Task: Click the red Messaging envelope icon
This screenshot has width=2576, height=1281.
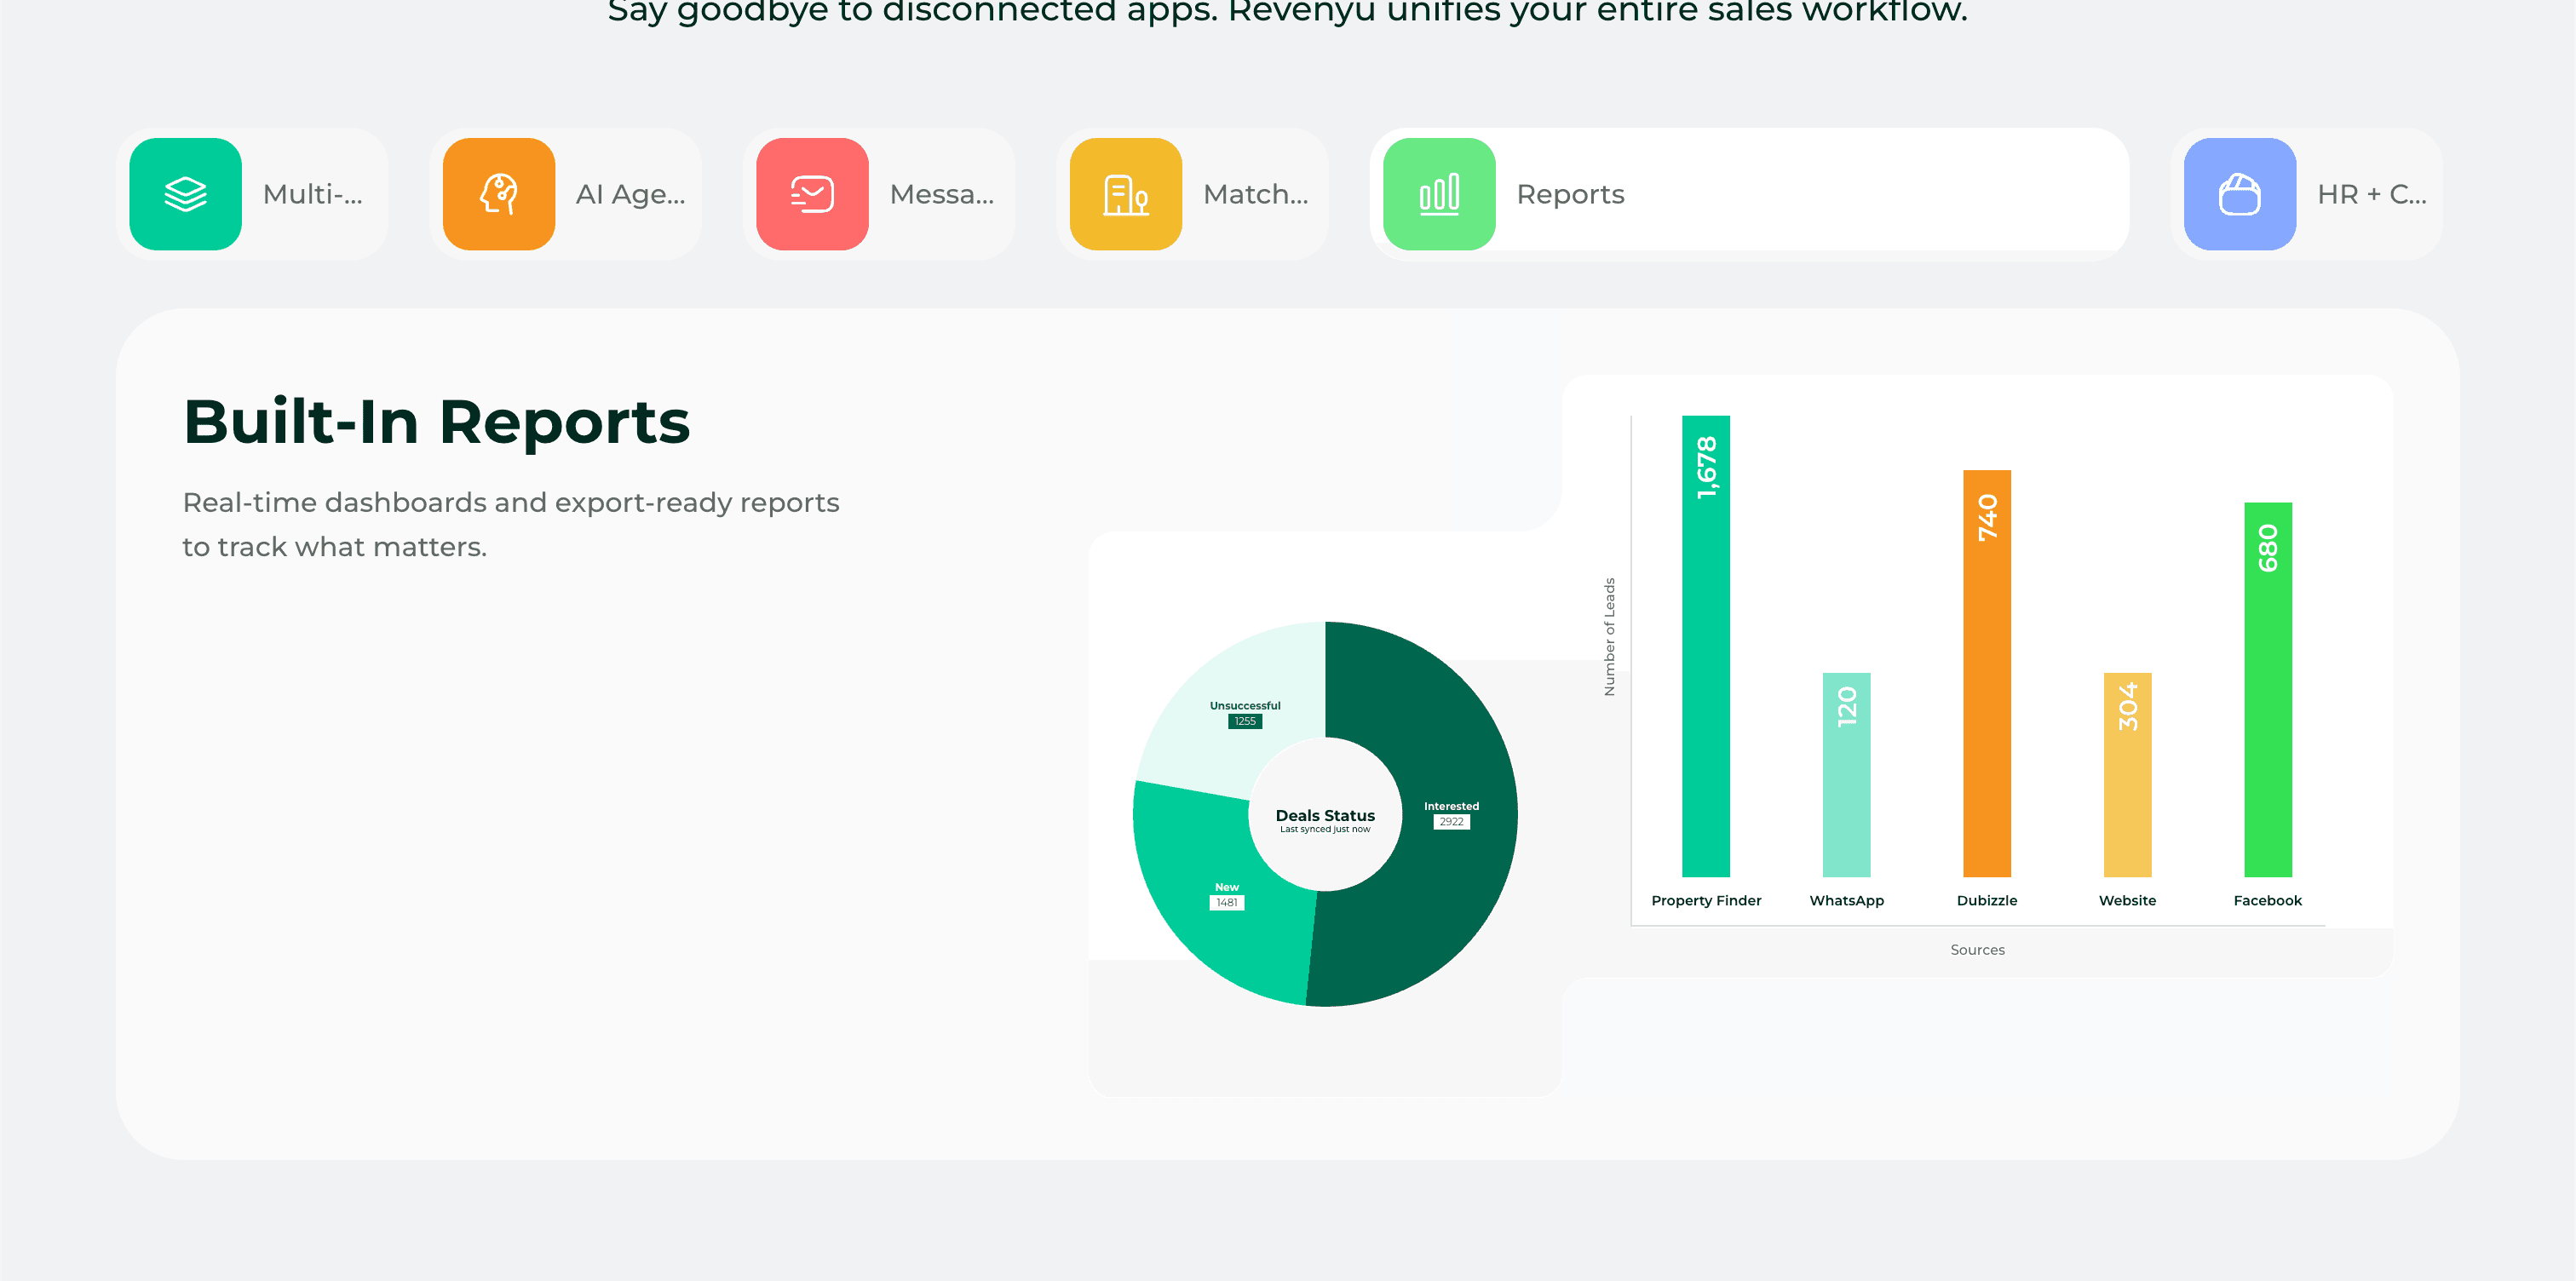Action: (x=811, y=193)
